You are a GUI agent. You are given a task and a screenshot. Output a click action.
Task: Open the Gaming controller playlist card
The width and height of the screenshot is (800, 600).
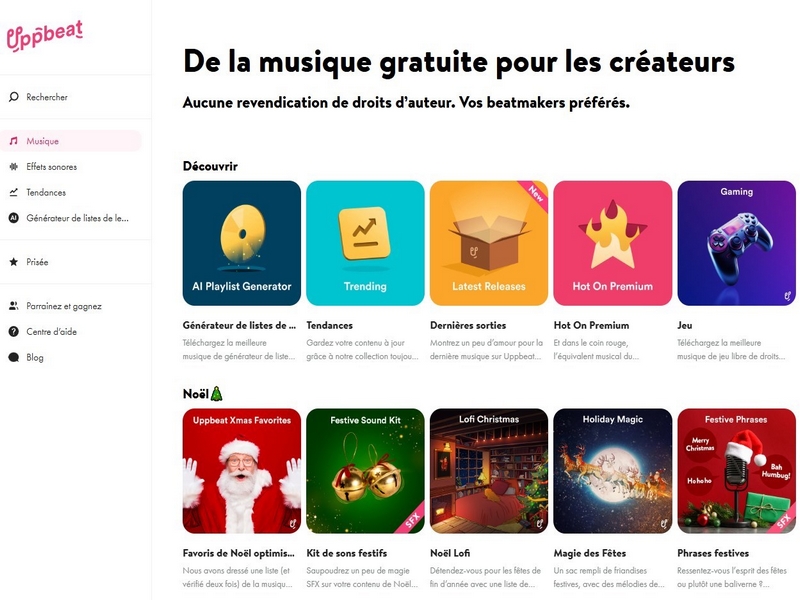[736, 243]
